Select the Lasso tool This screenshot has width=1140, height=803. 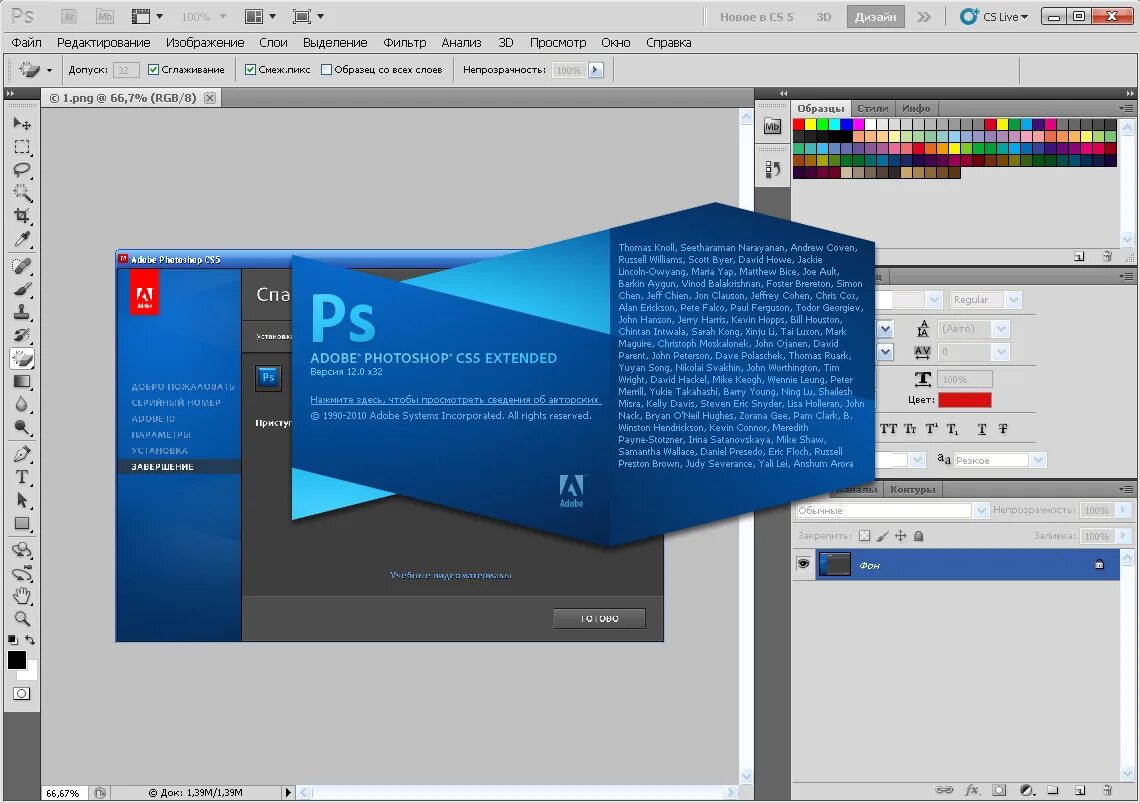22,170
